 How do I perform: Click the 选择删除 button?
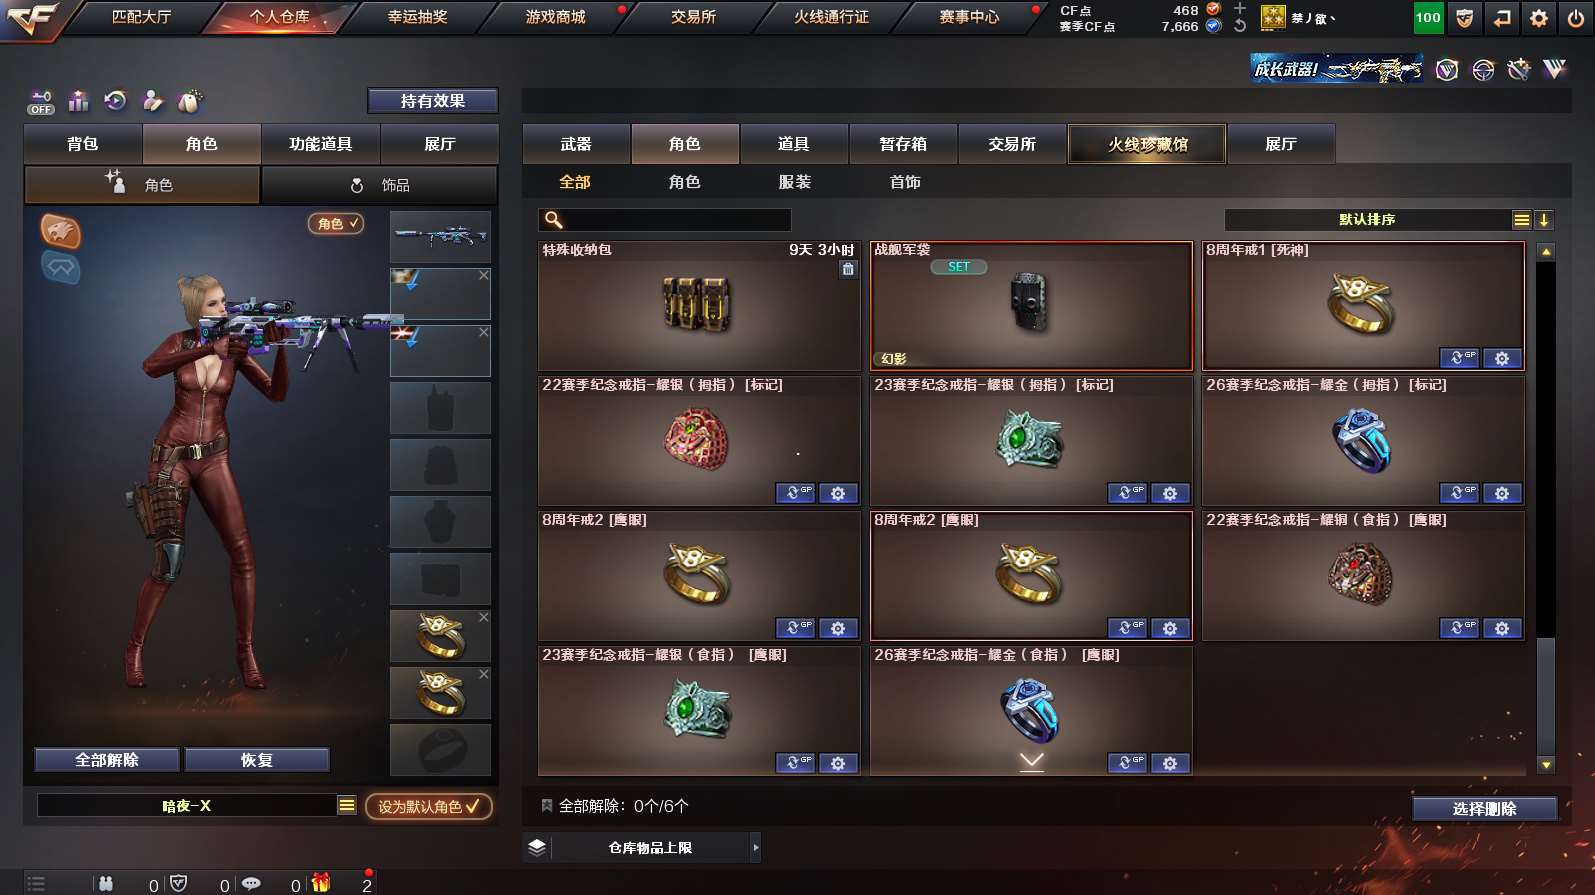coord(1485,809)
